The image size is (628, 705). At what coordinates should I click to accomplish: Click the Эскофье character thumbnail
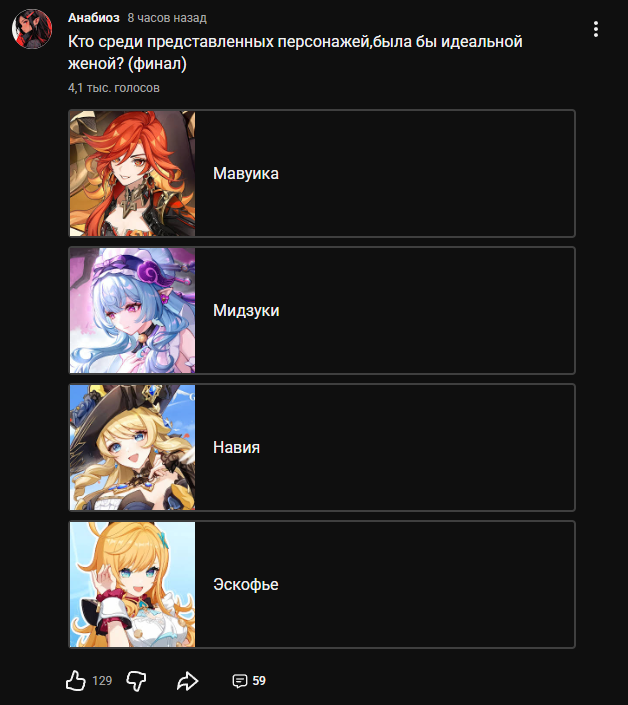click(133, 585)
